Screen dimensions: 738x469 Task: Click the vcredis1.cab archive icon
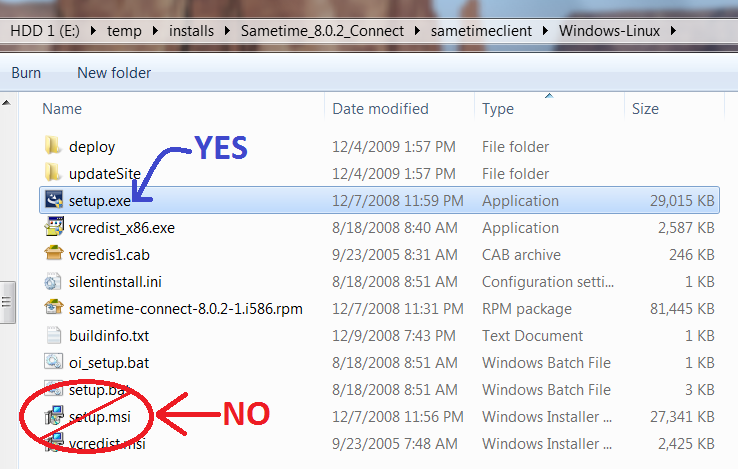54,255
